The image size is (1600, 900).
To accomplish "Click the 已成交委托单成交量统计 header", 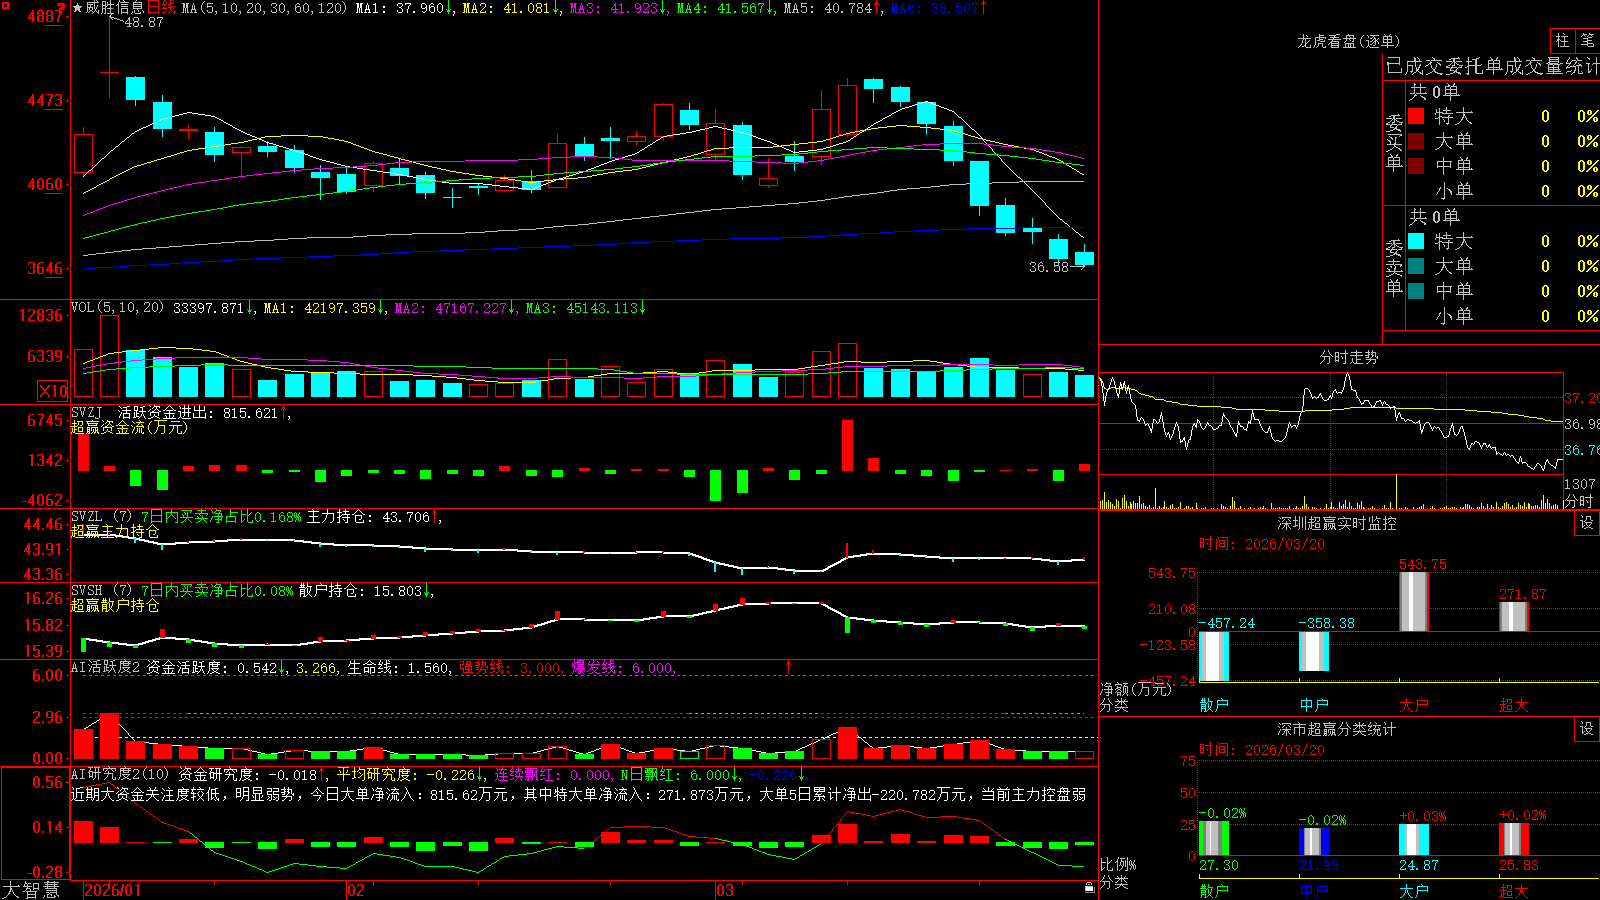I will point(1492,66).
